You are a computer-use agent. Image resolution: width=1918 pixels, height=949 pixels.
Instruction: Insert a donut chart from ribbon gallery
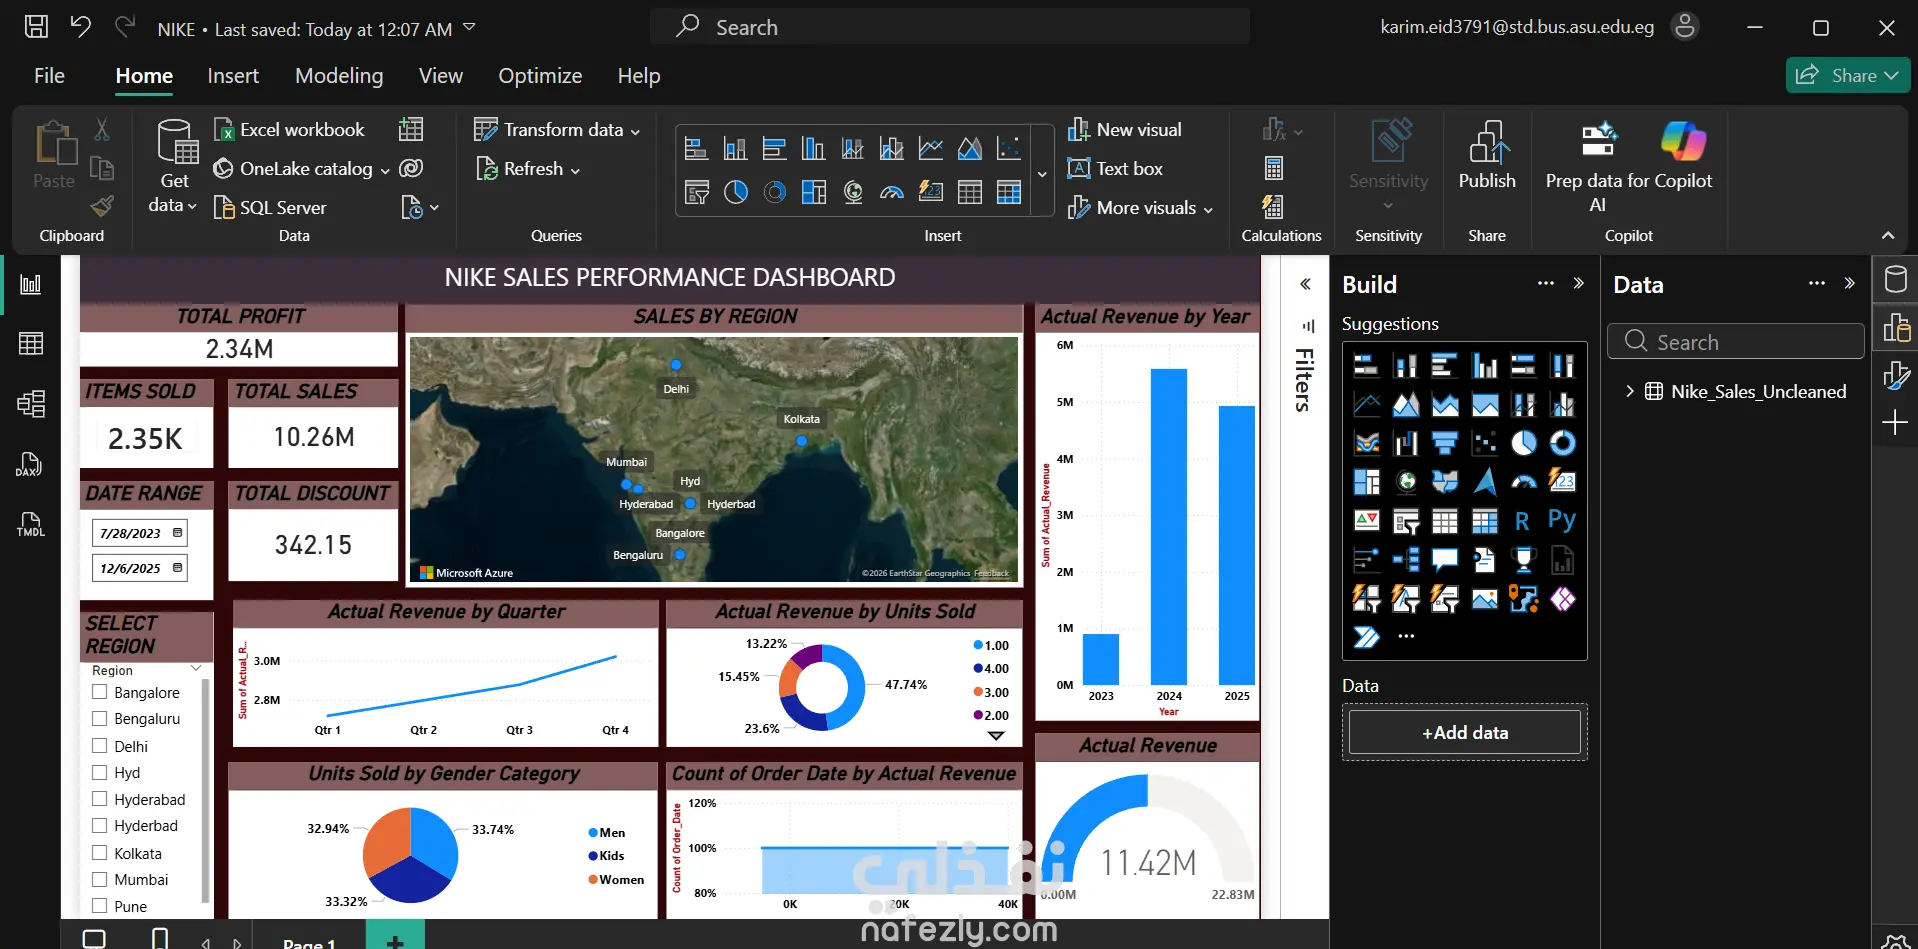tap(775, 192)
